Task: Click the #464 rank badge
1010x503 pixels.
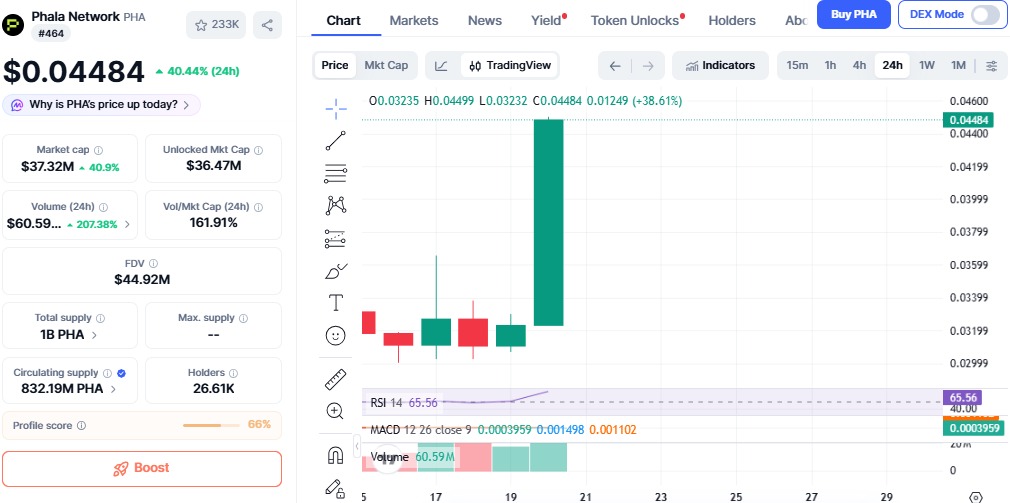Action: (x=51, y=33)
